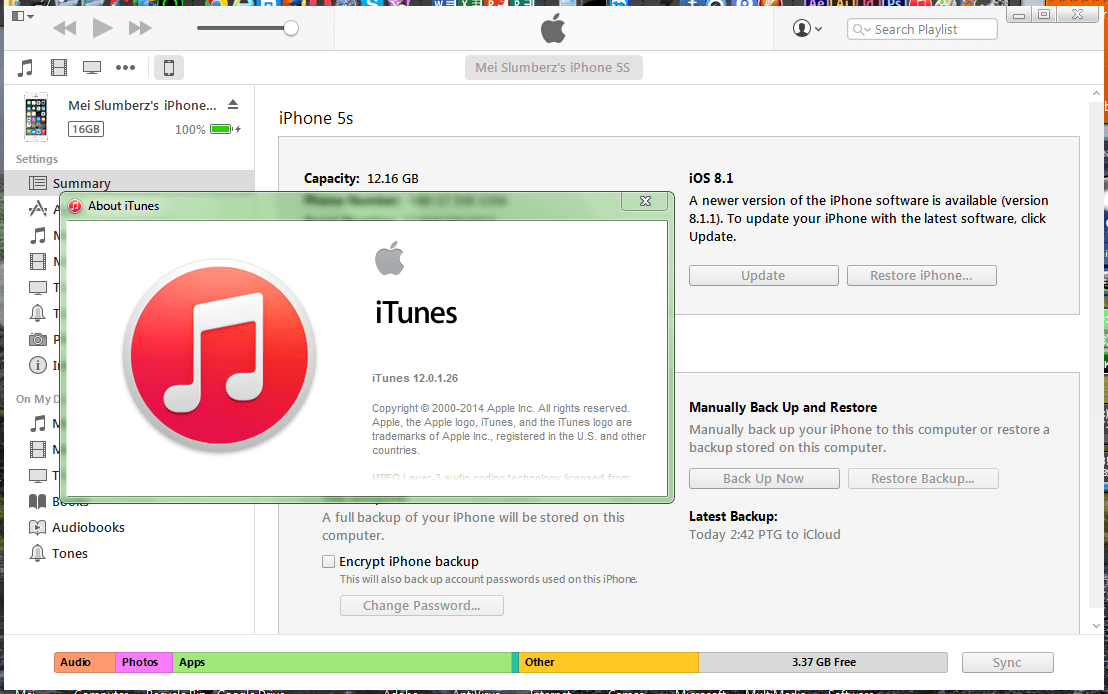Open Music settings icon under Summary
The image size is (1108, 694).
pyautogui.click(x=38, y=235)
